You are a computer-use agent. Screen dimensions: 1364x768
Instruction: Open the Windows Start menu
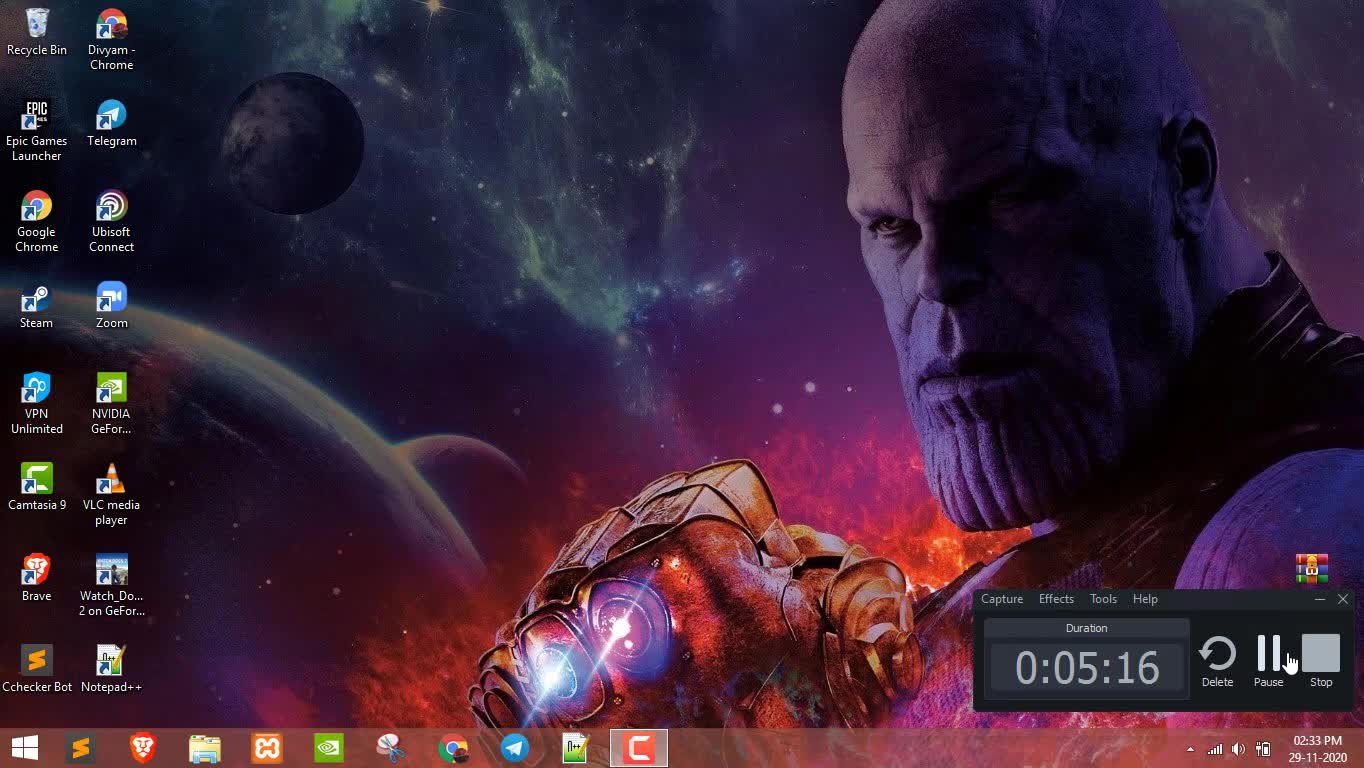(25, 748)
